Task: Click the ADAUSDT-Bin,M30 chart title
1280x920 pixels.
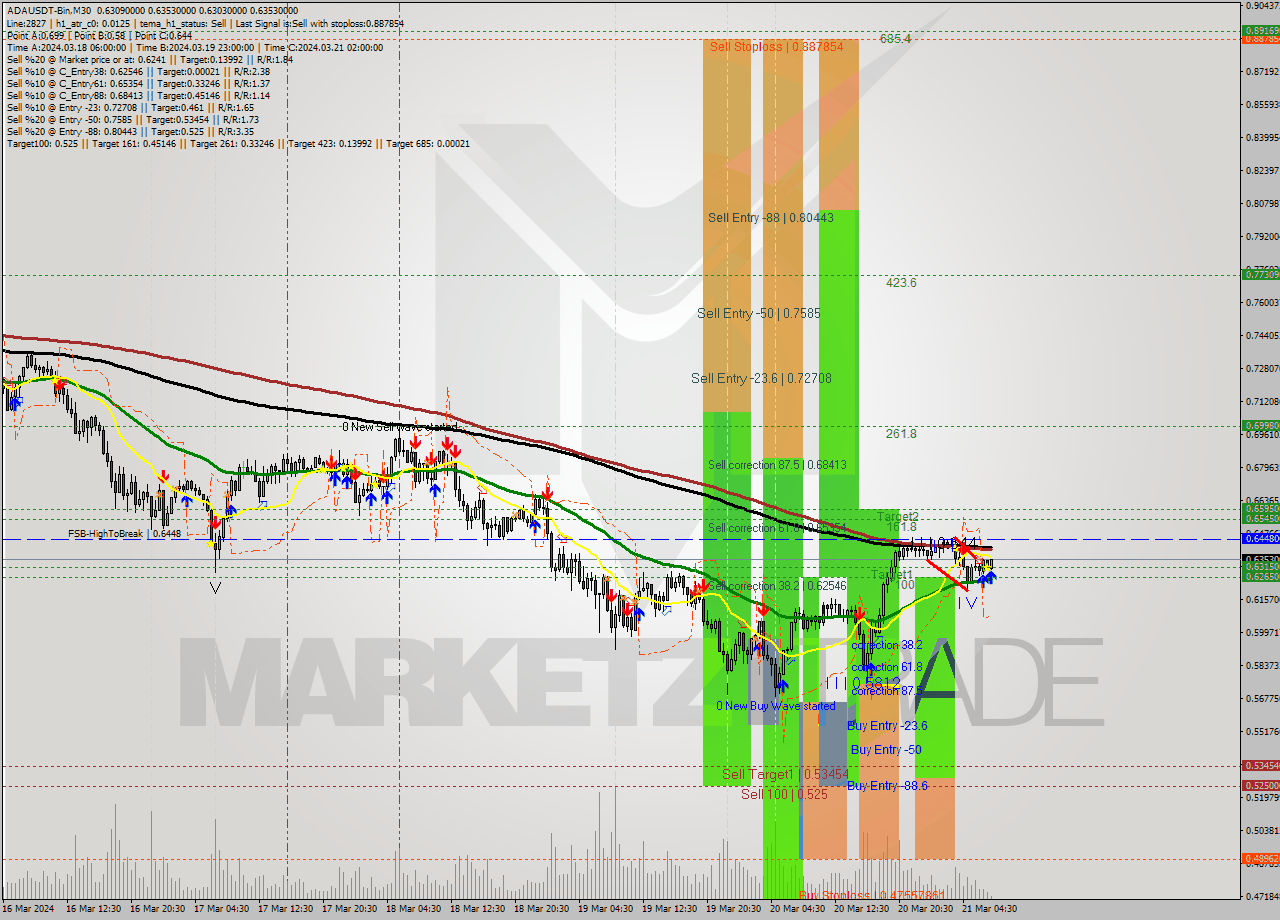Action: (x=152, y=11)
